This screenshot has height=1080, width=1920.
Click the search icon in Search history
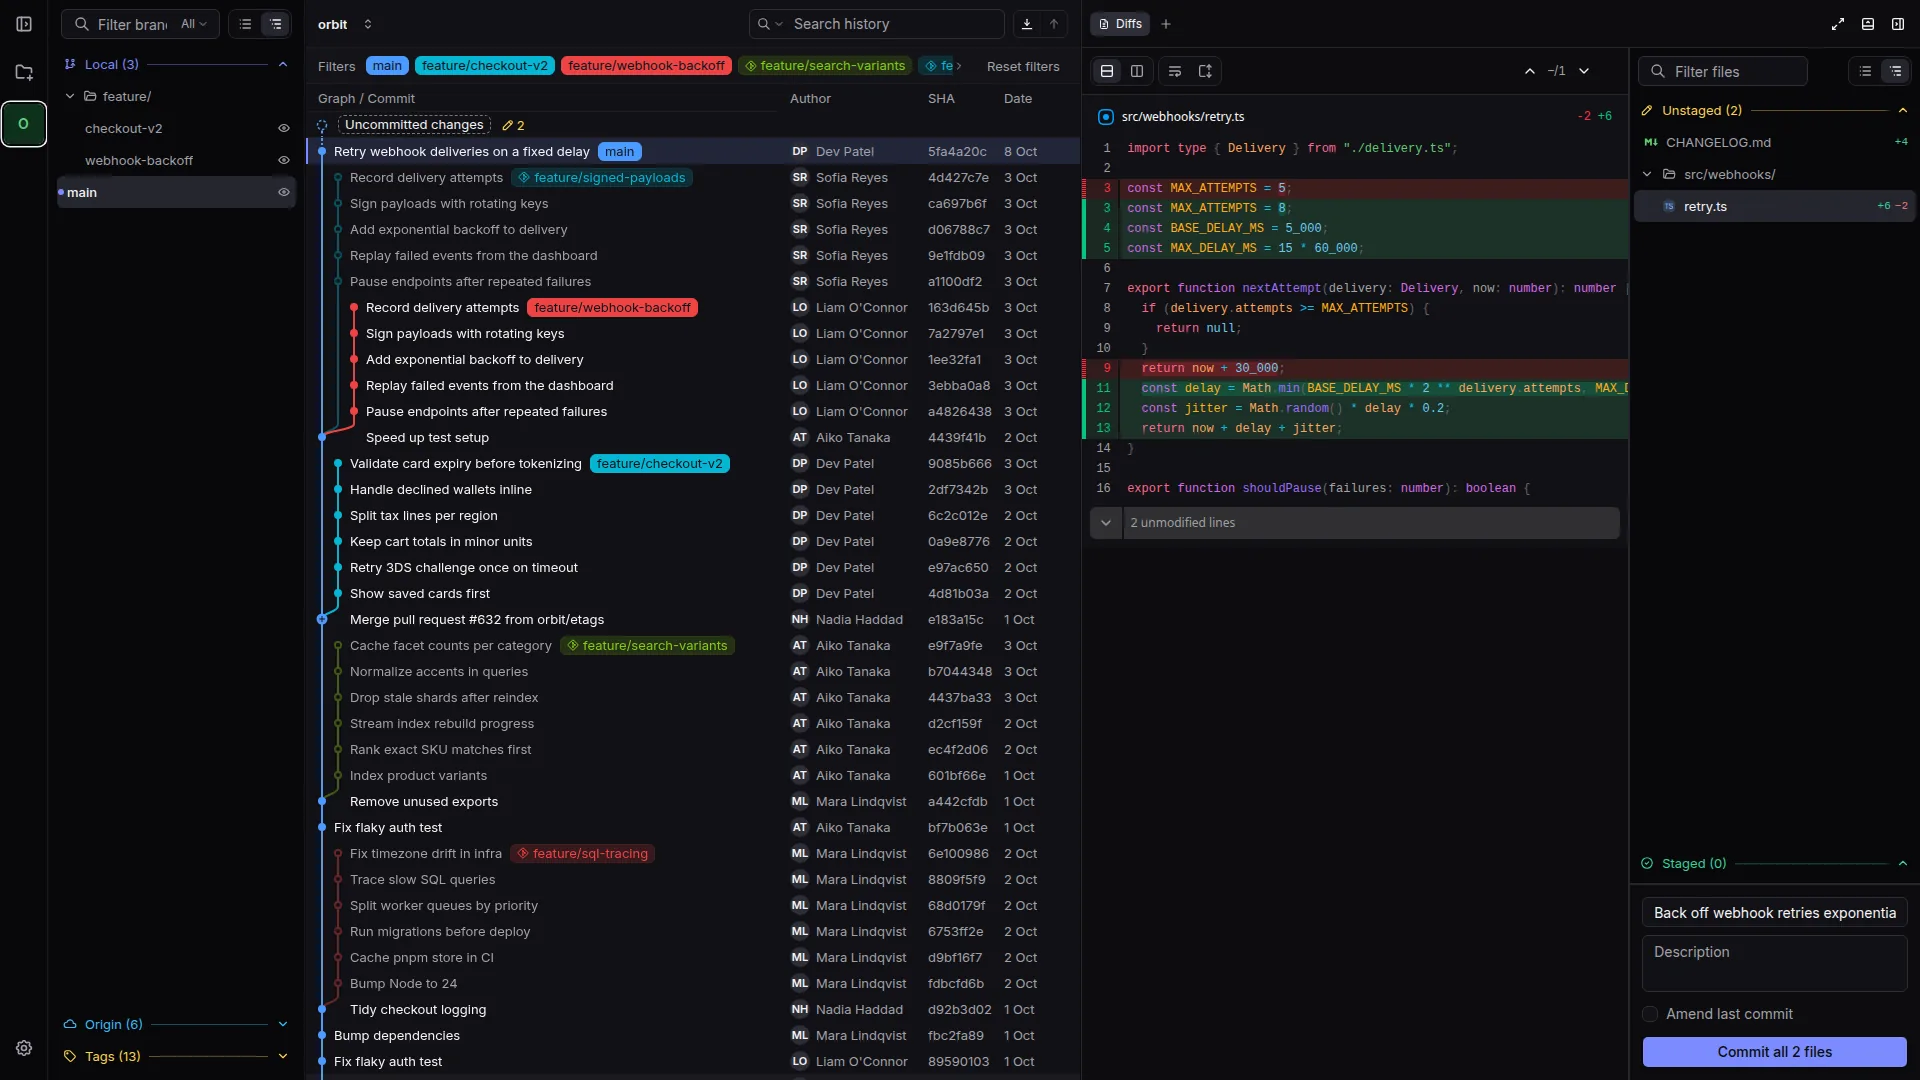[764, 24]
